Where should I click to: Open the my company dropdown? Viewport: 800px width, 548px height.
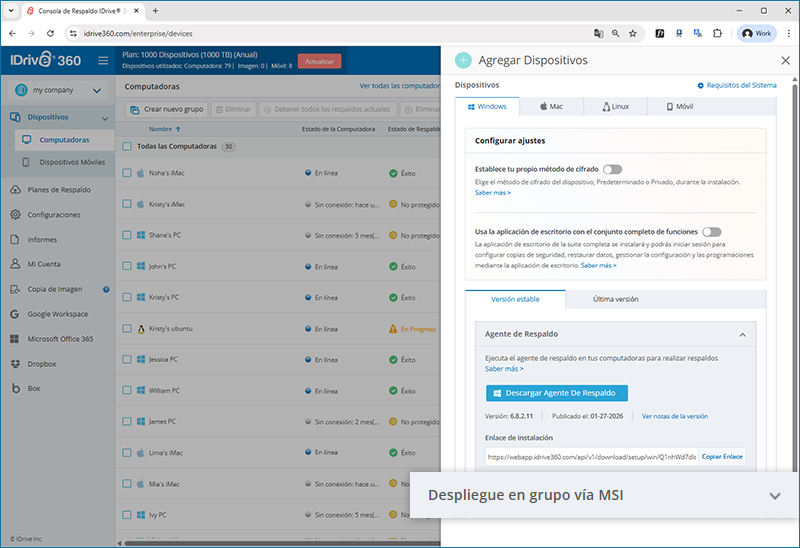(x=58, y=90)
